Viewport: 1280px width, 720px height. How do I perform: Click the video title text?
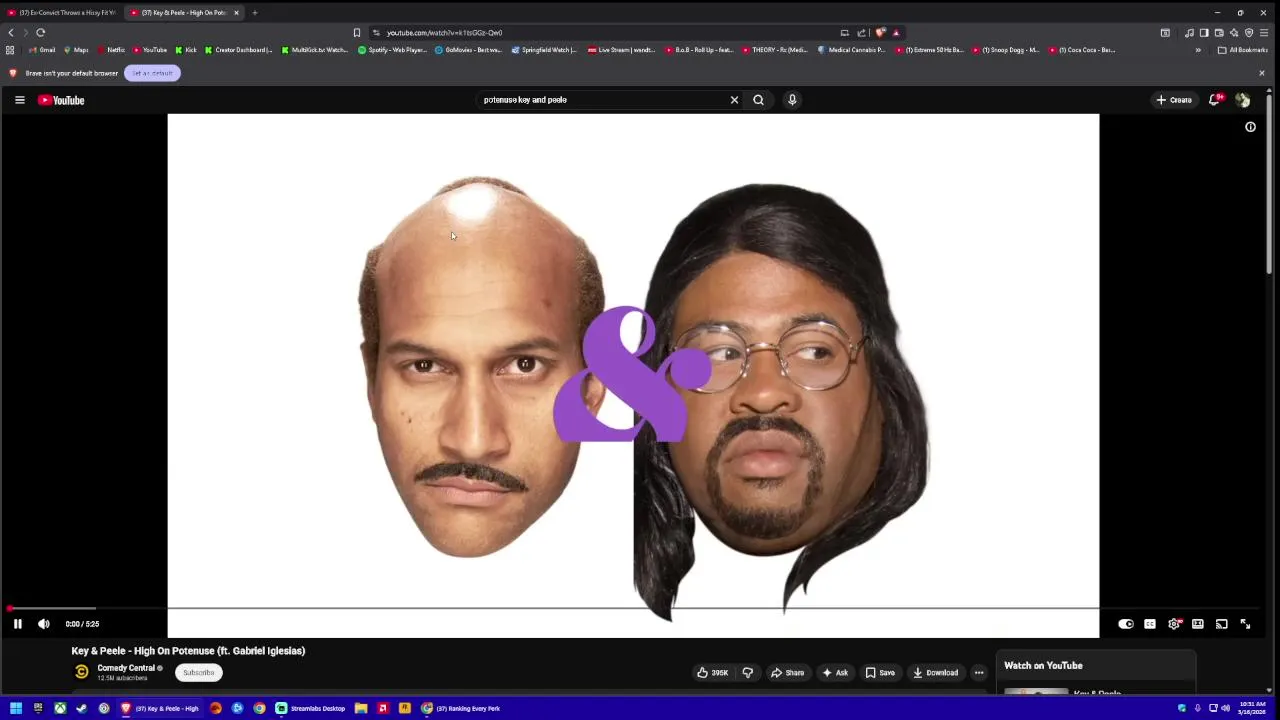point(188,651)
